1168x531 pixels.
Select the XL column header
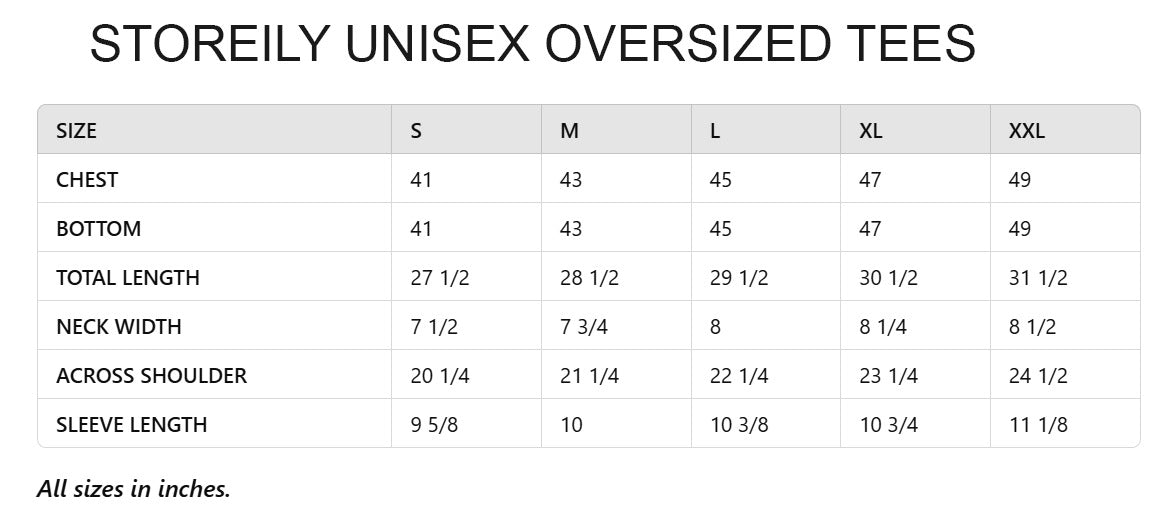(x=871, y=131)
